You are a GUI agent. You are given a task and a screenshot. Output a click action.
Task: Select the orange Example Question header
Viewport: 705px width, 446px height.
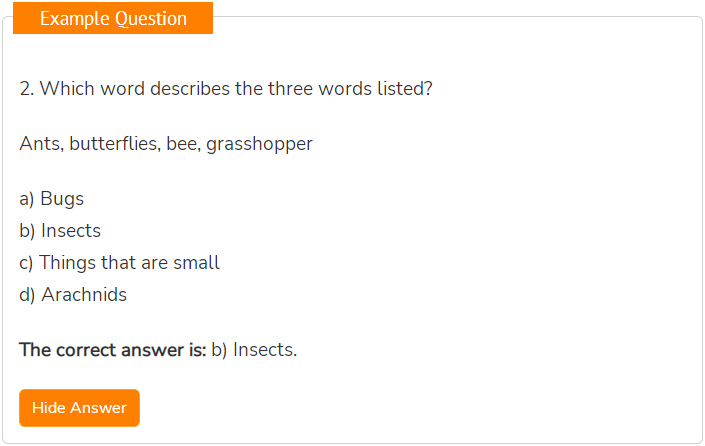(113, 18)
